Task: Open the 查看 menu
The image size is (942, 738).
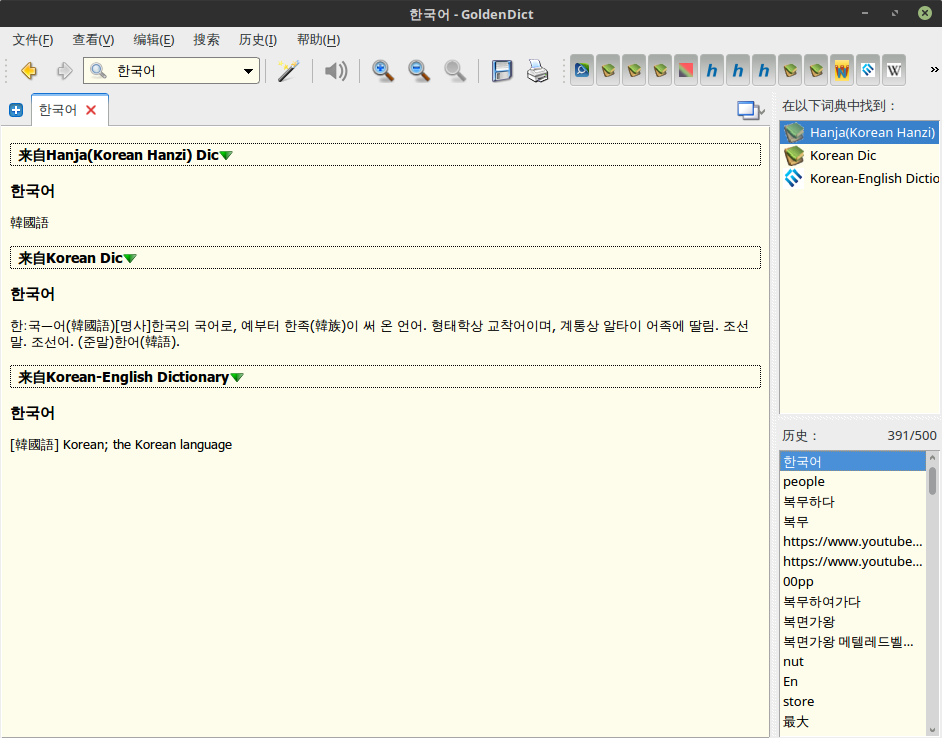Action: 92,39
